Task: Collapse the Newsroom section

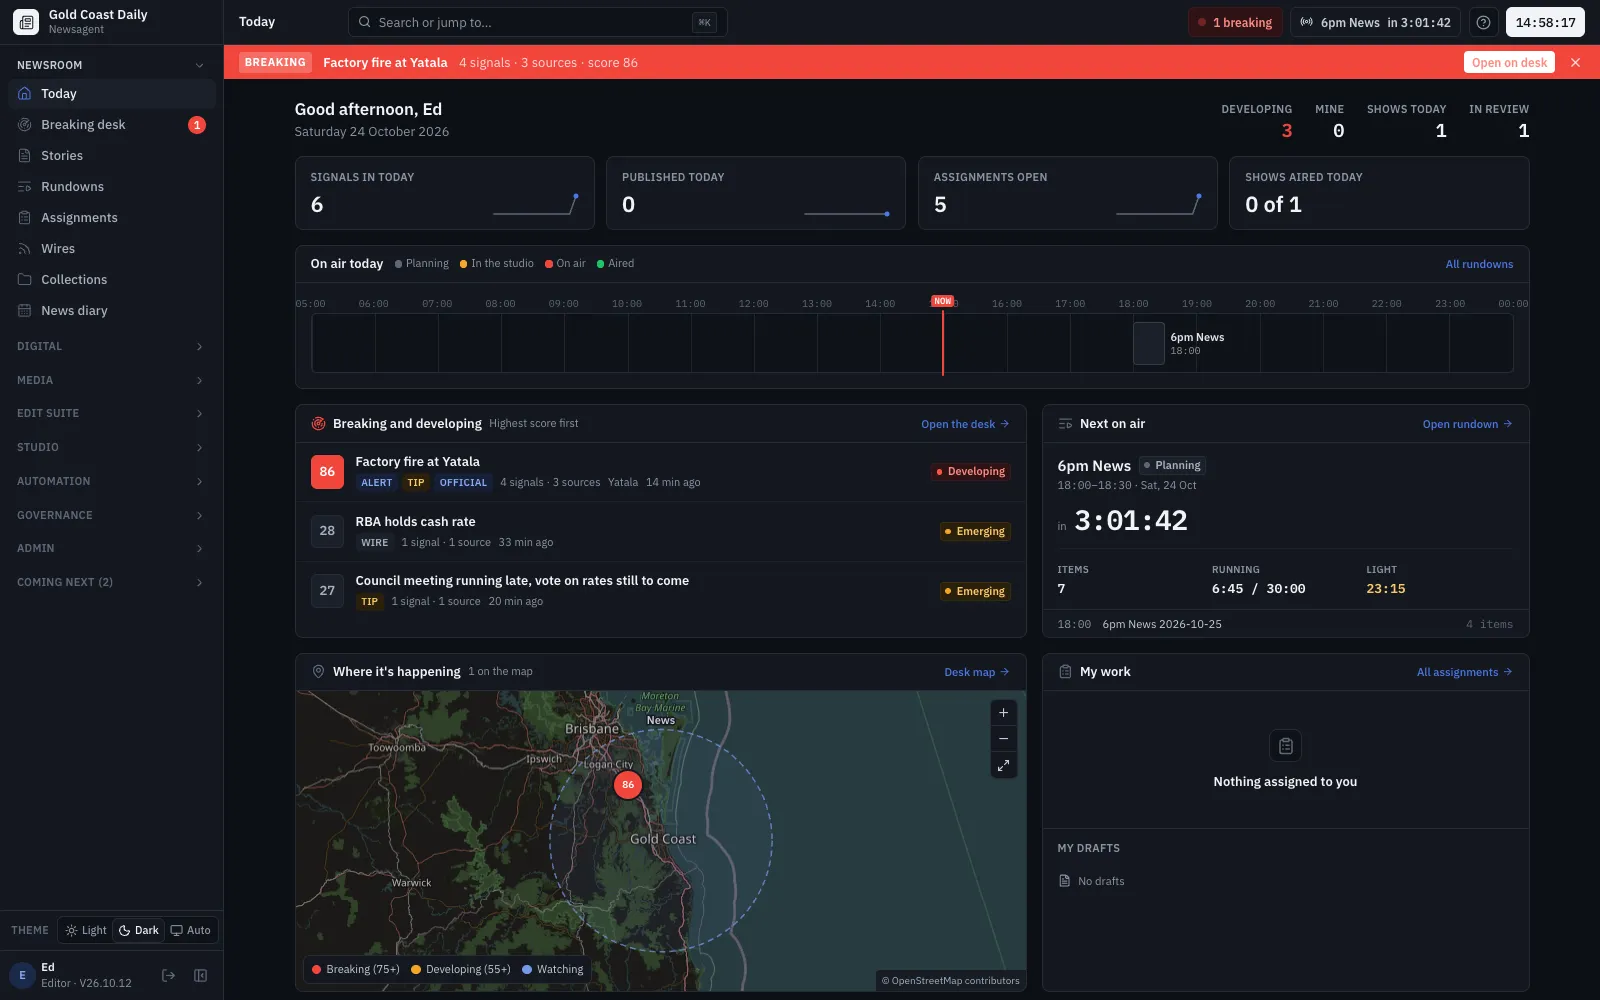Action: 112,65
